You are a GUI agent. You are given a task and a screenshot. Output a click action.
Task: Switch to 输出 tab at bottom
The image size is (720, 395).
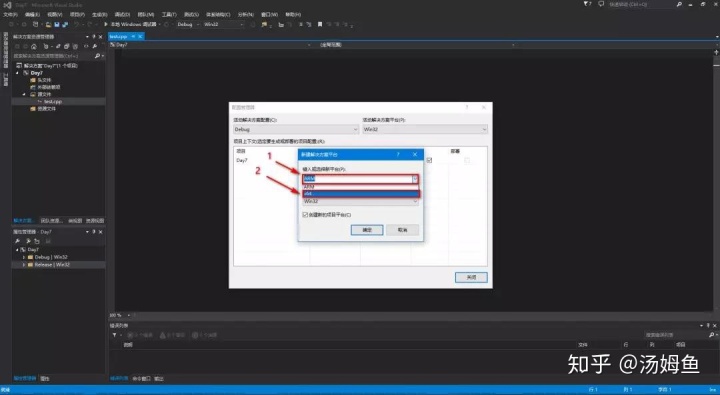159,378
